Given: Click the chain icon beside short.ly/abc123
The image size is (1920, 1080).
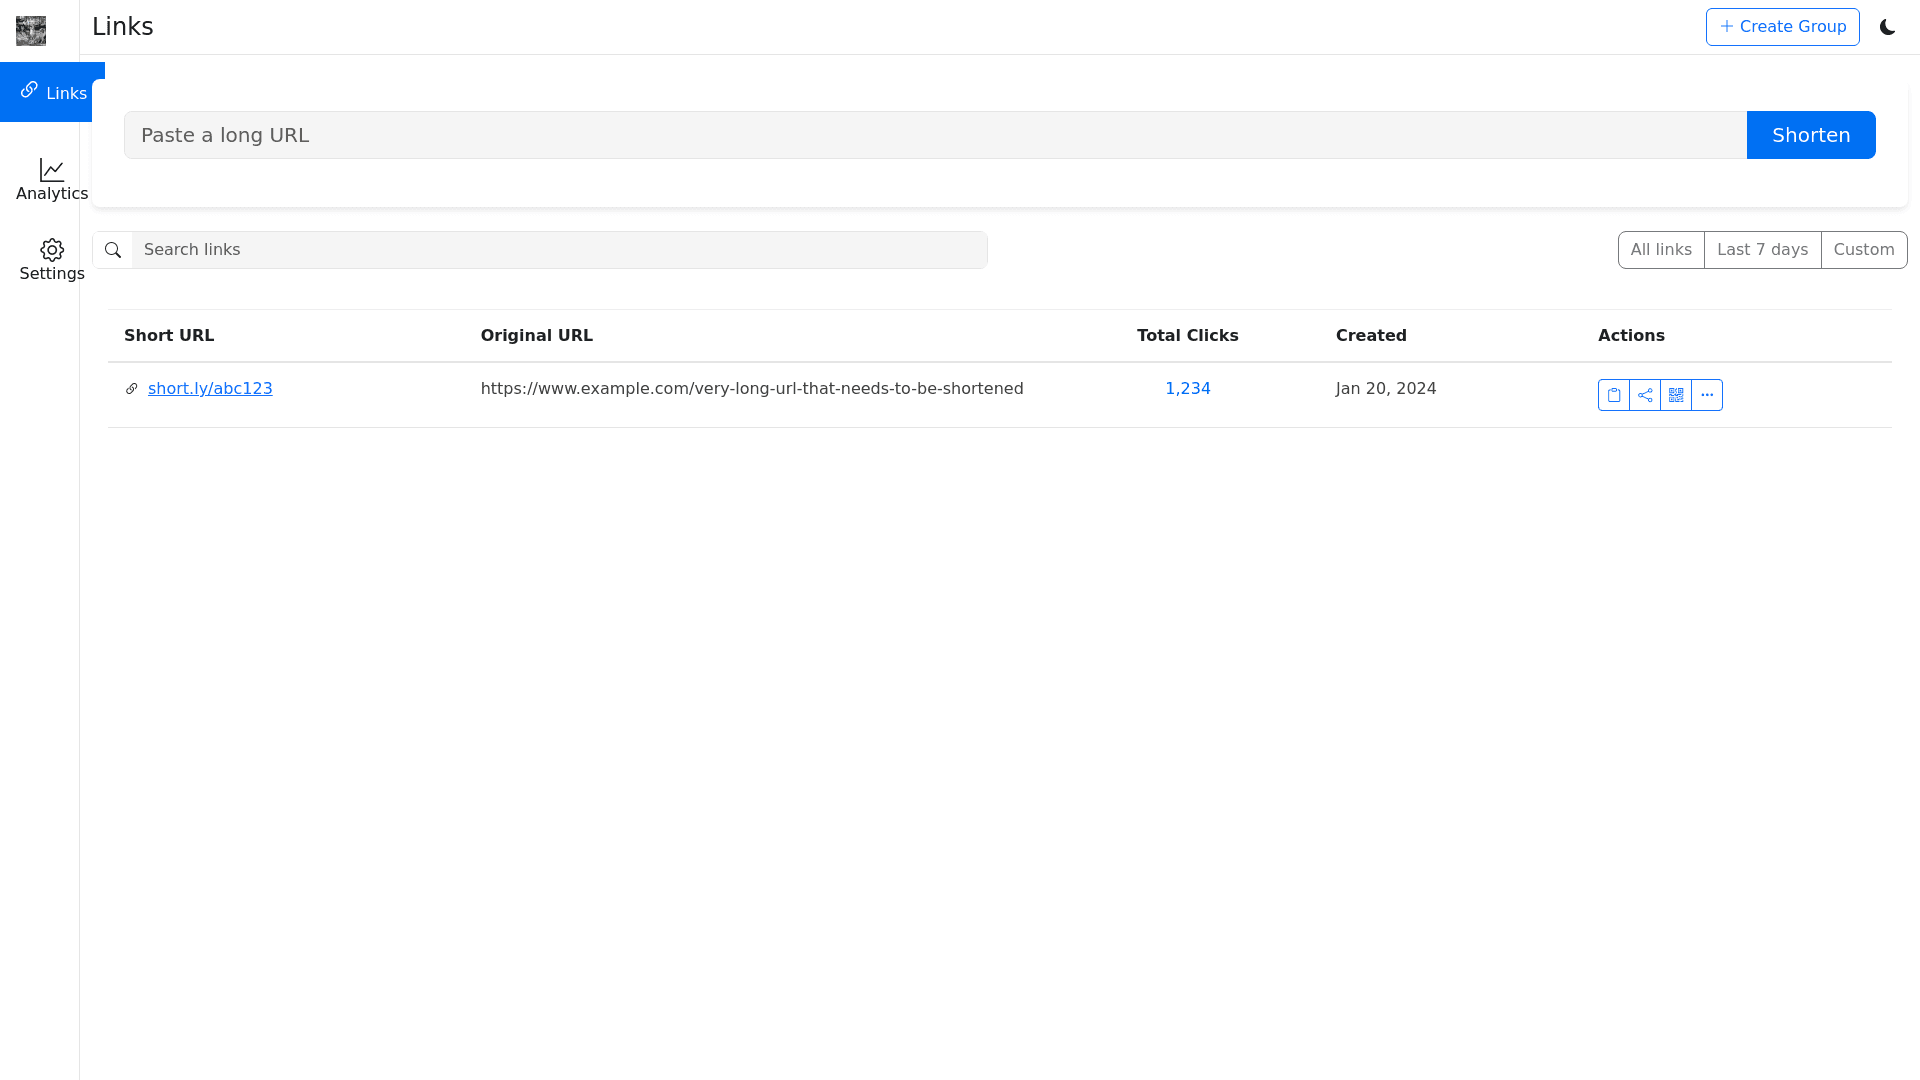Looking at the screenshot, I should (x=131, y=389).
